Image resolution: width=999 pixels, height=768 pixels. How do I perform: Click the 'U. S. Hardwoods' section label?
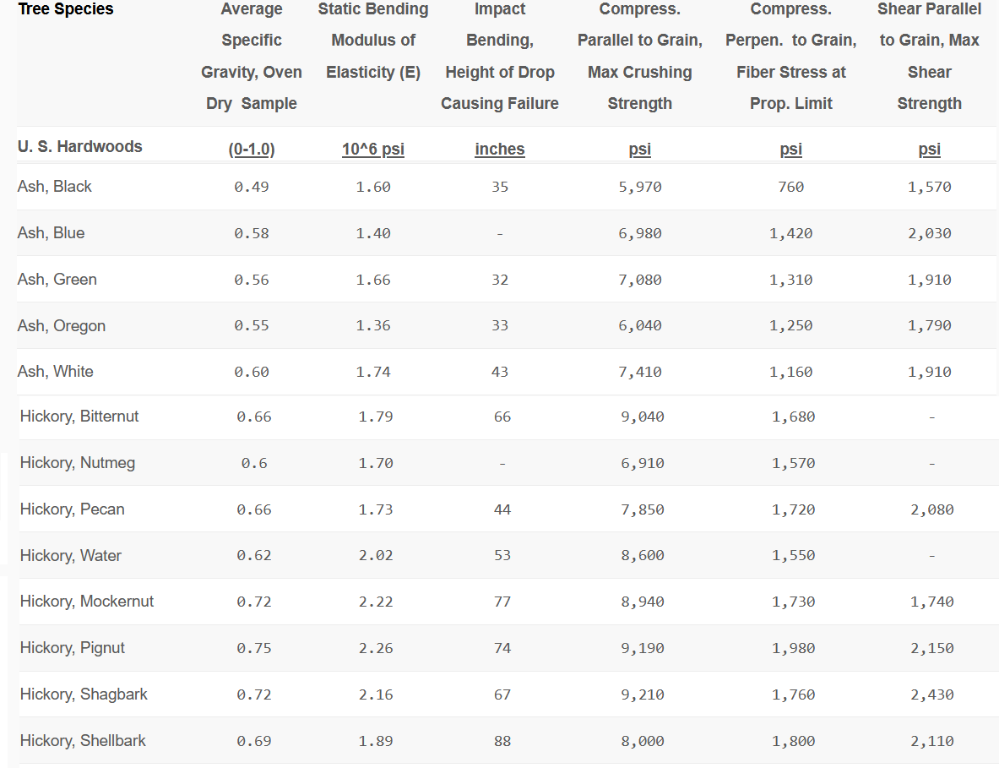80,147
